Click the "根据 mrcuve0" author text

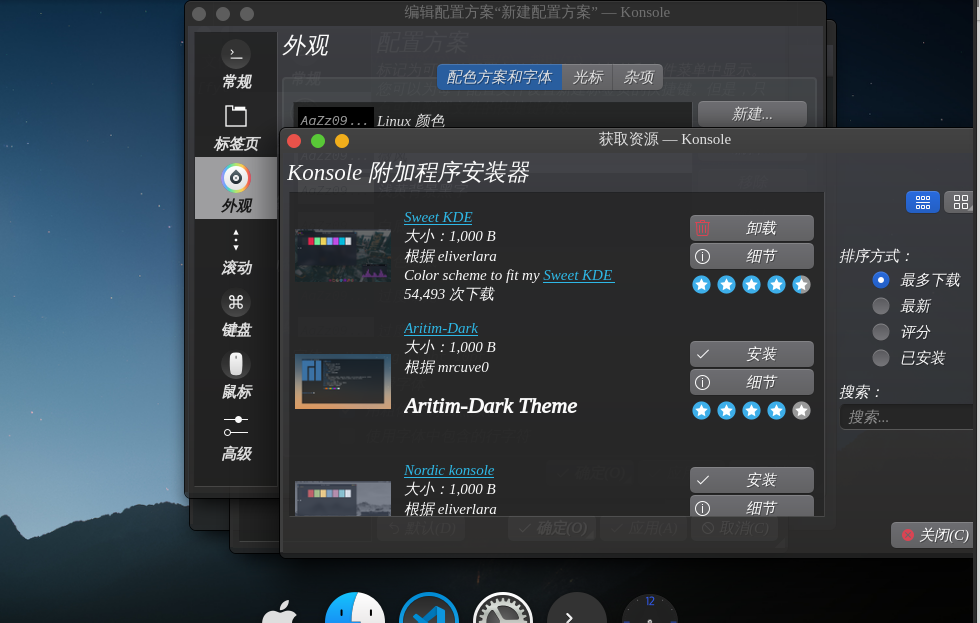tap(446, 367)
